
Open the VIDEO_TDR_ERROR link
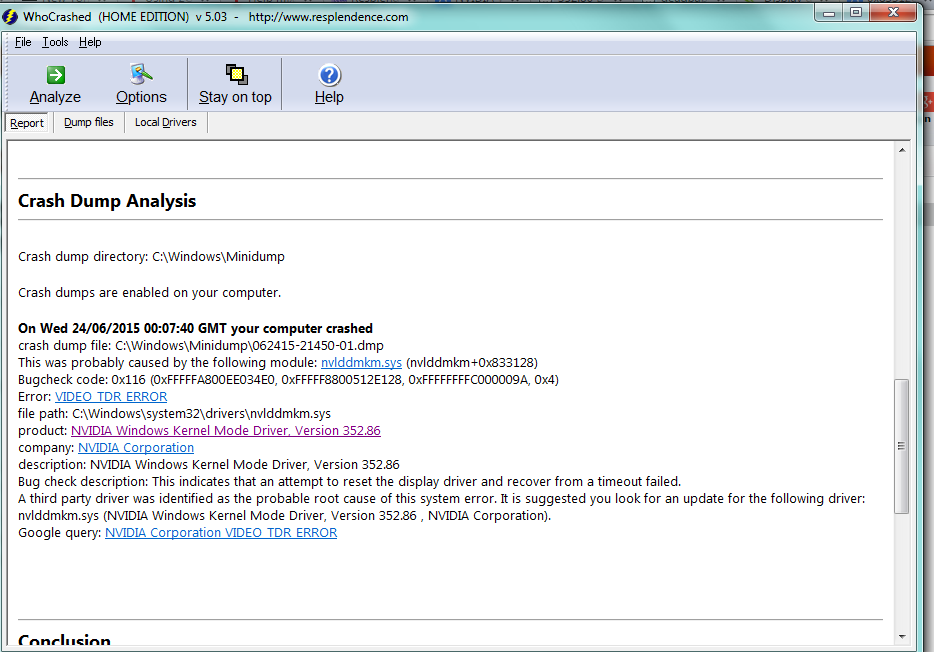[111, 397]
